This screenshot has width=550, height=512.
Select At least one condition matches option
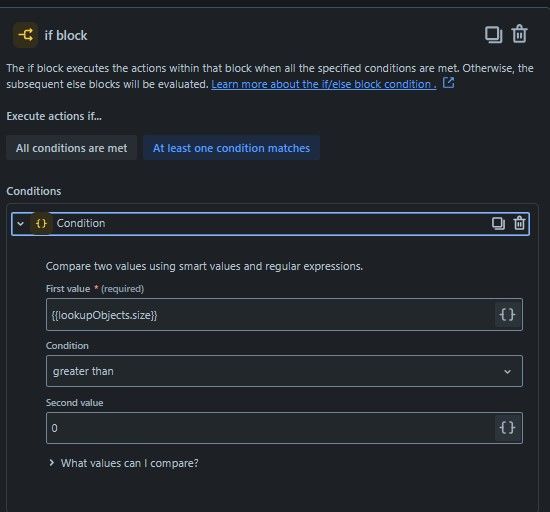(232, 148)
